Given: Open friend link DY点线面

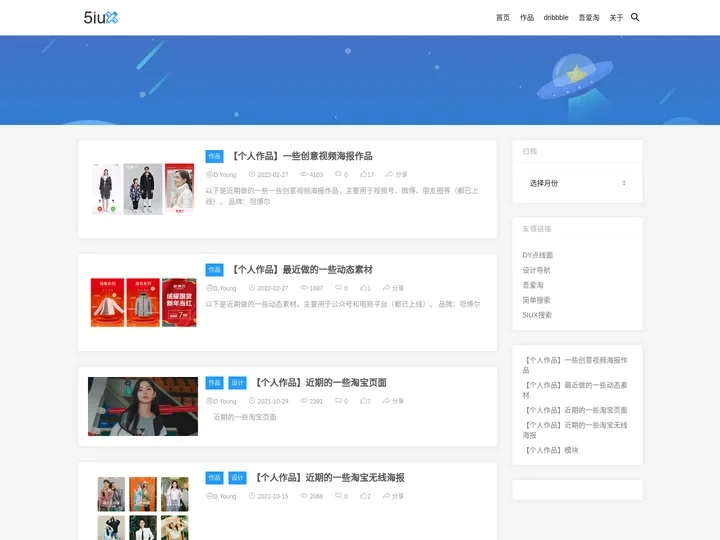Looking at the screenshot, I should 537,255.
